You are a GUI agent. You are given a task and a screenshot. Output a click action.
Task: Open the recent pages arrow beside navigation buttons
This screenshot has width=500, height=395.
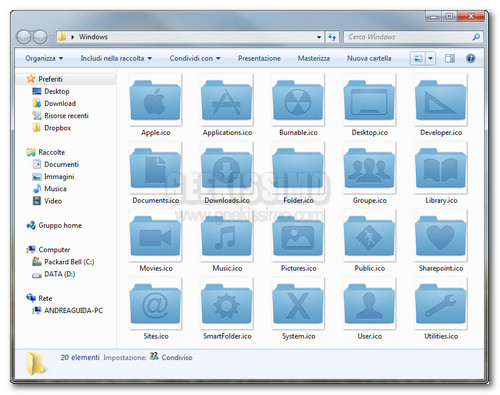[x=52, y=37]
